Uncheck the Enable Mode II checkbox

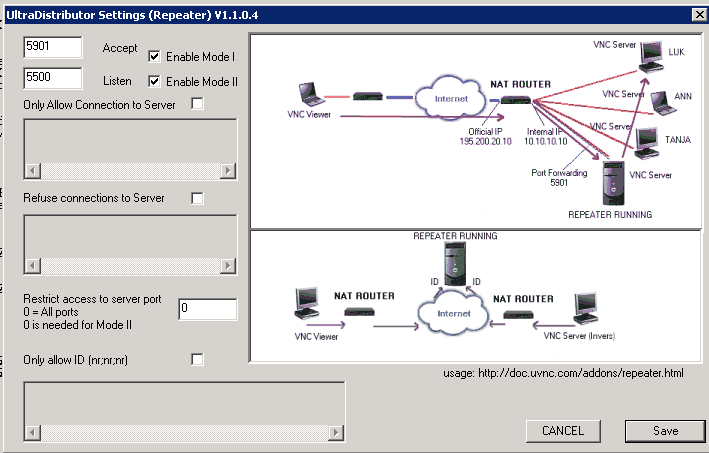[x=155, y=81]
